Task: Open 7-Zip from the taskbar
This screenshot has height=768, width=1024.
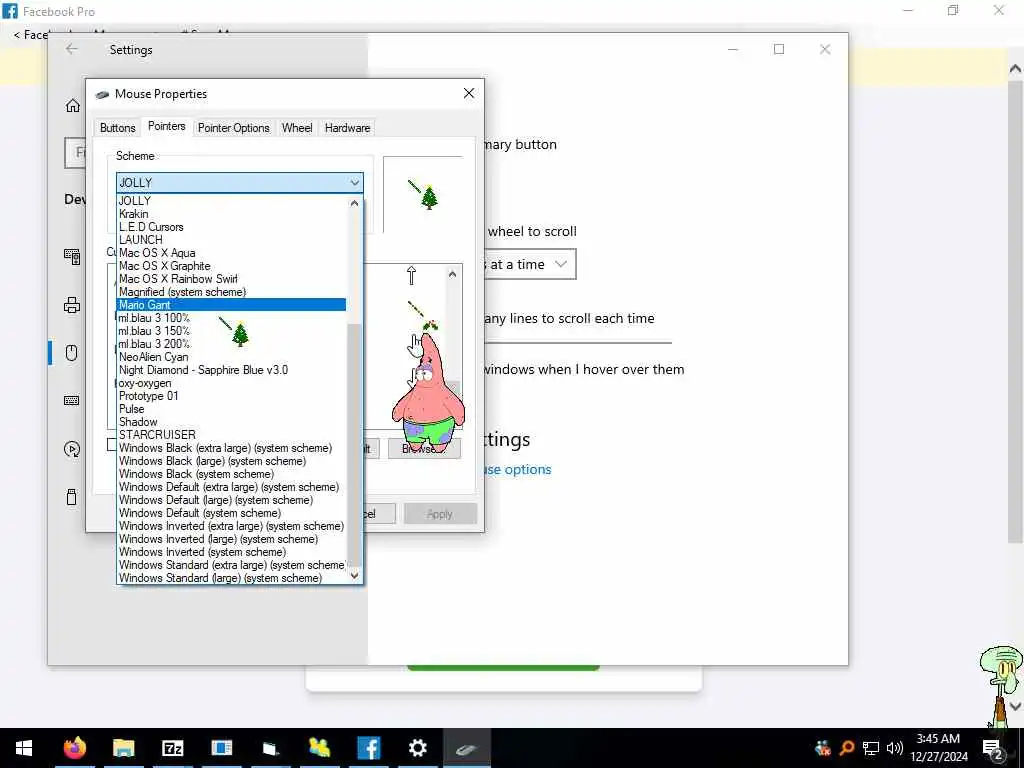Action: pos(172,748)
